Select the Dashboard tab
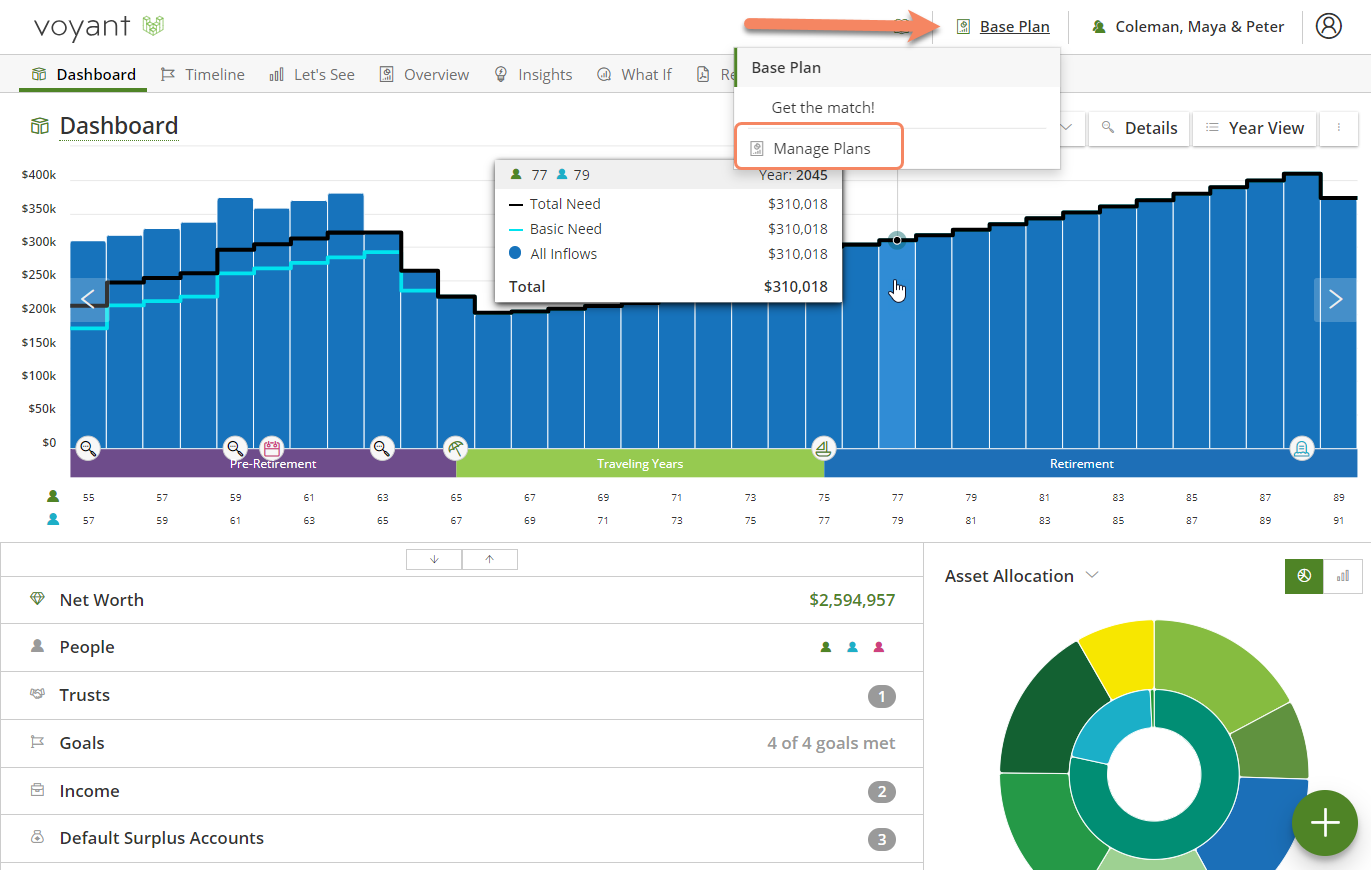The height and width of the screenshot is (870, 1371). pyautogui.click(x=83, y=74)
